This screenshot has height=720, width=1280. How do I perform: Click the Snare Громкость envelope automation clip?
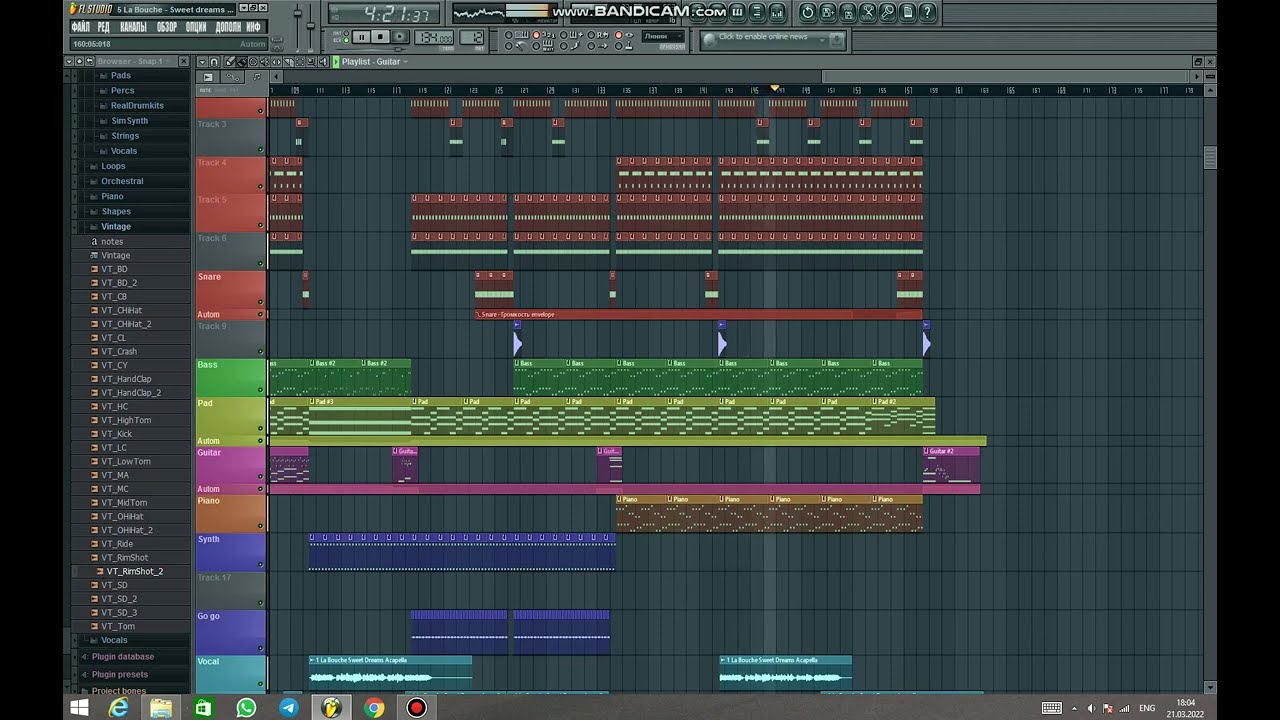click(698, 314)
